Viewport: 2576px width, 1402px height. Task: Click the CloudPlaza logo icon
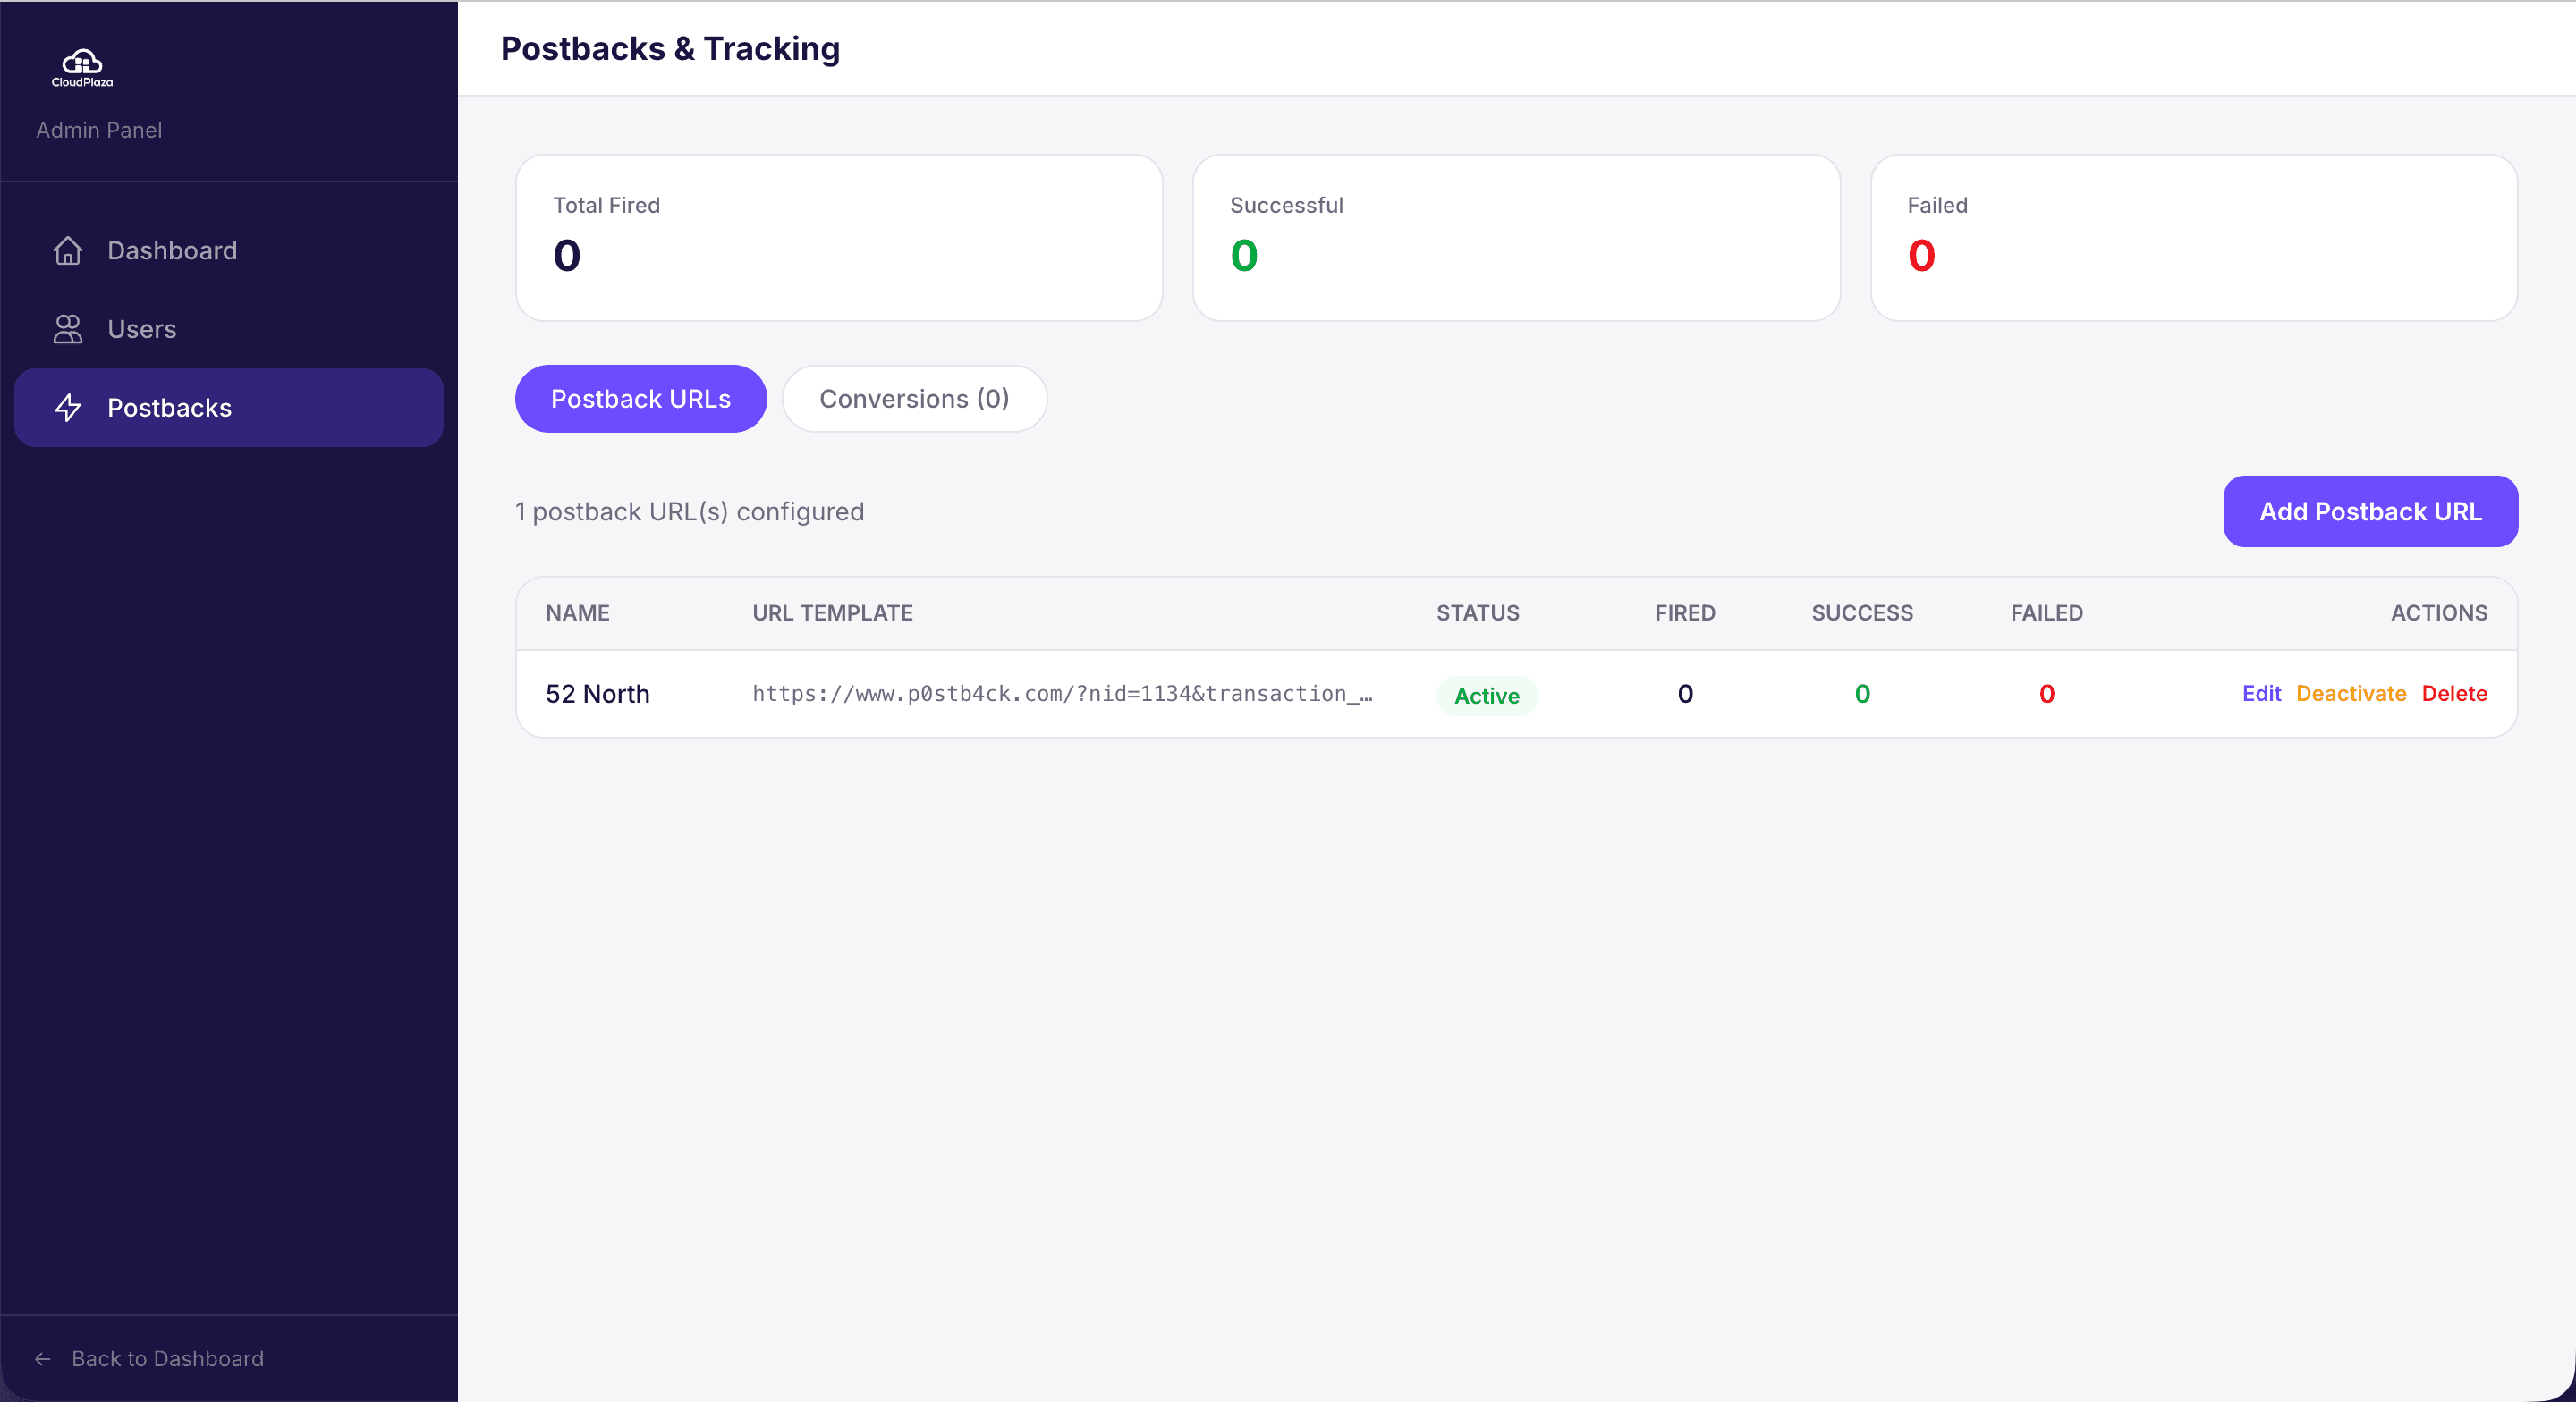[x=82, y=67]
